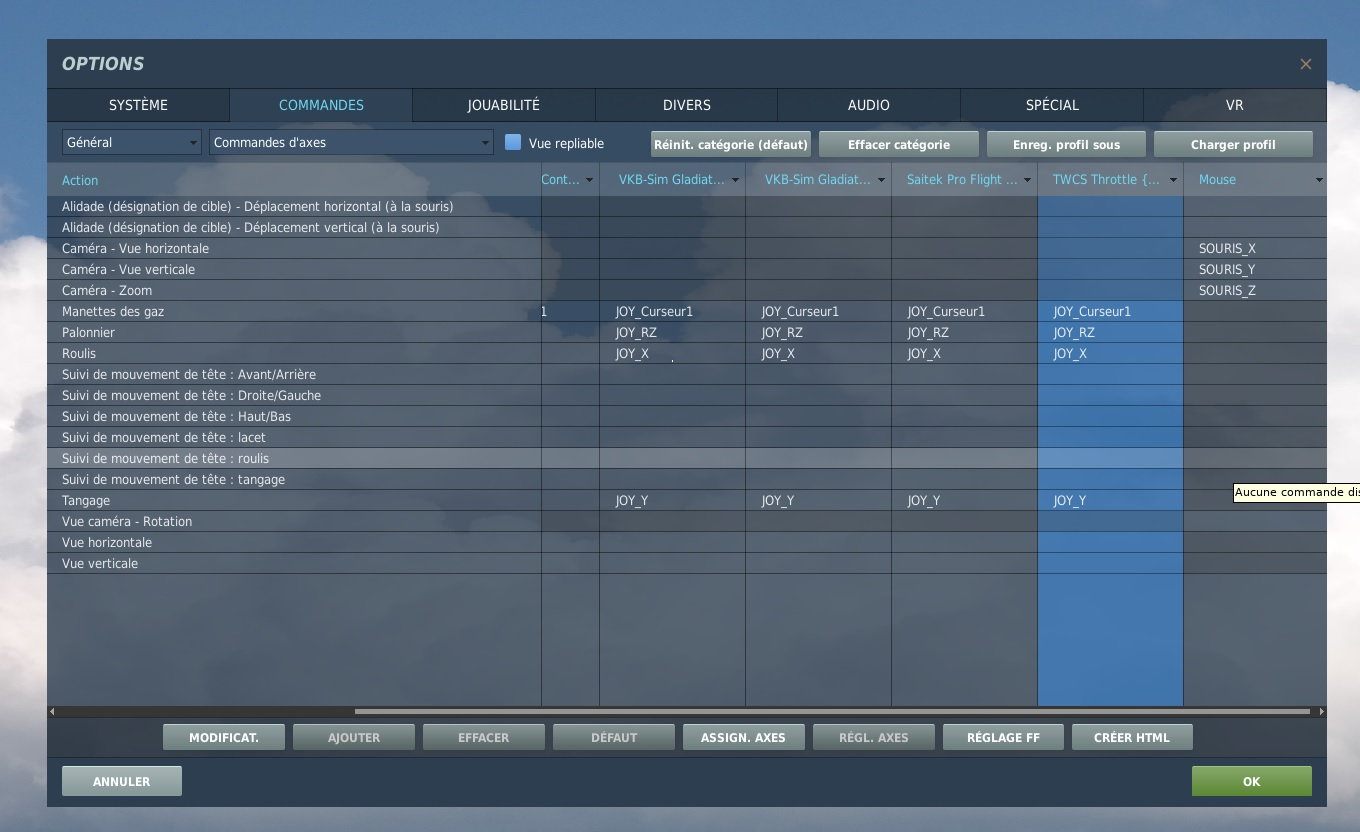Go to the JOUABILITÉ tab
The image size is (1360, 832).
[x=504, y=105]
